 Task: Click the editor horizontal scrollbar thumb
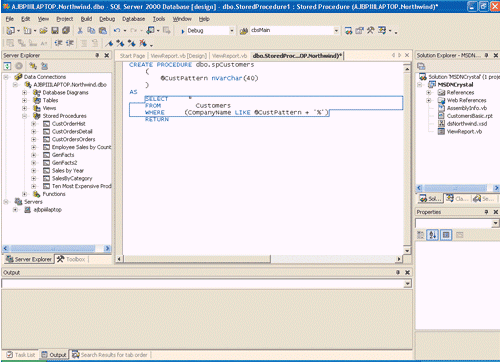[197, 259]
